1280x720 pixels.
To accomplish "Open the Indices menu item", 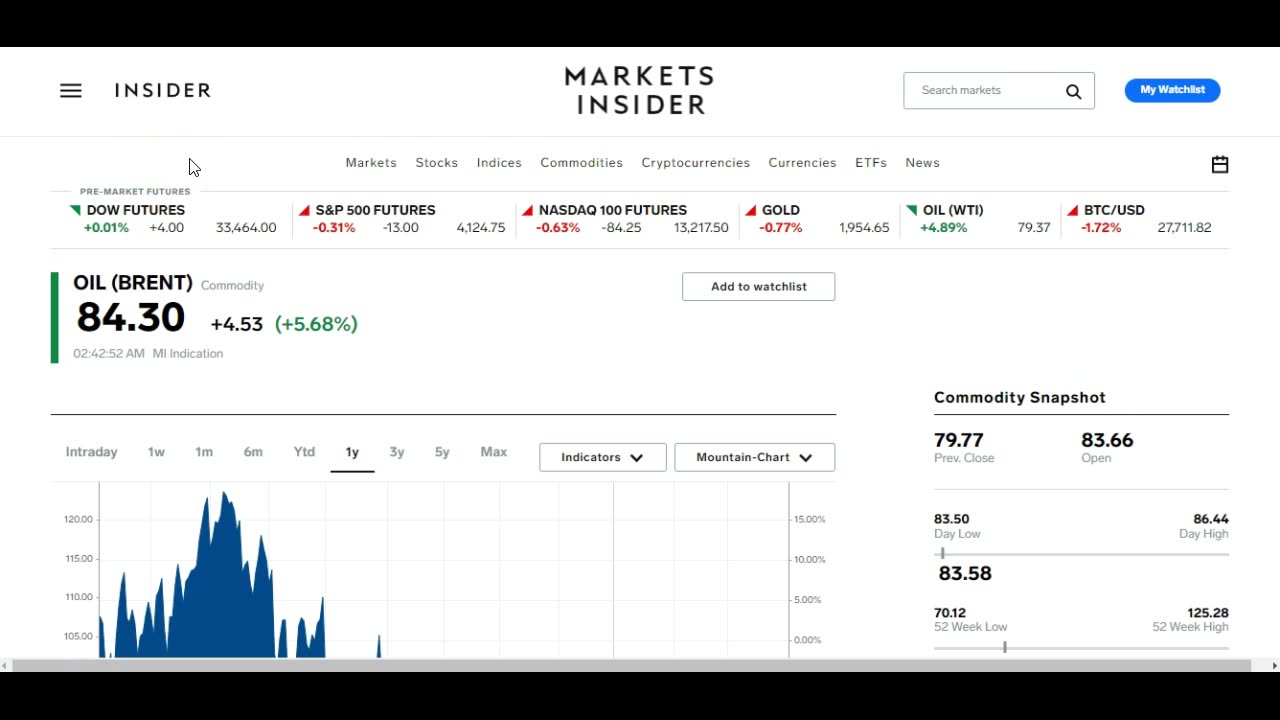I will tap(499, 163).
